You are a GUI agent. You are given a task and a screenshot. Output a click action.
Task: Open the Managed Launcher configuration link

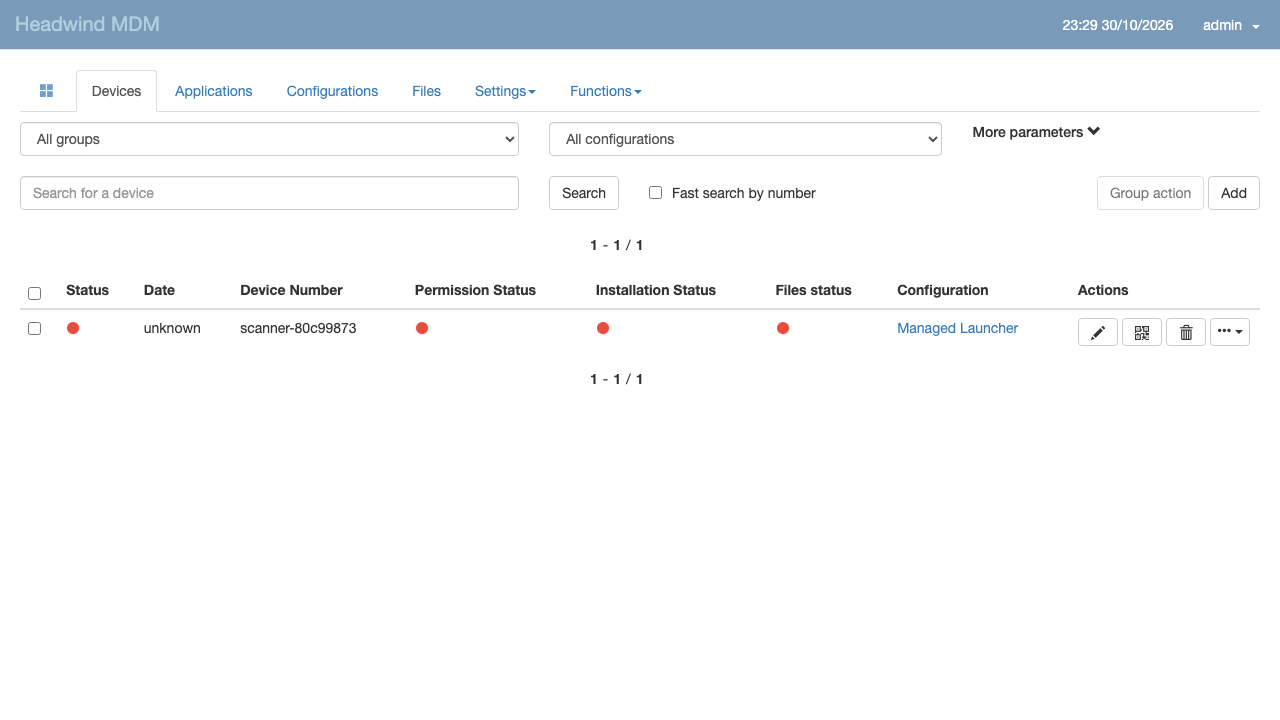[x=958, y=328]
